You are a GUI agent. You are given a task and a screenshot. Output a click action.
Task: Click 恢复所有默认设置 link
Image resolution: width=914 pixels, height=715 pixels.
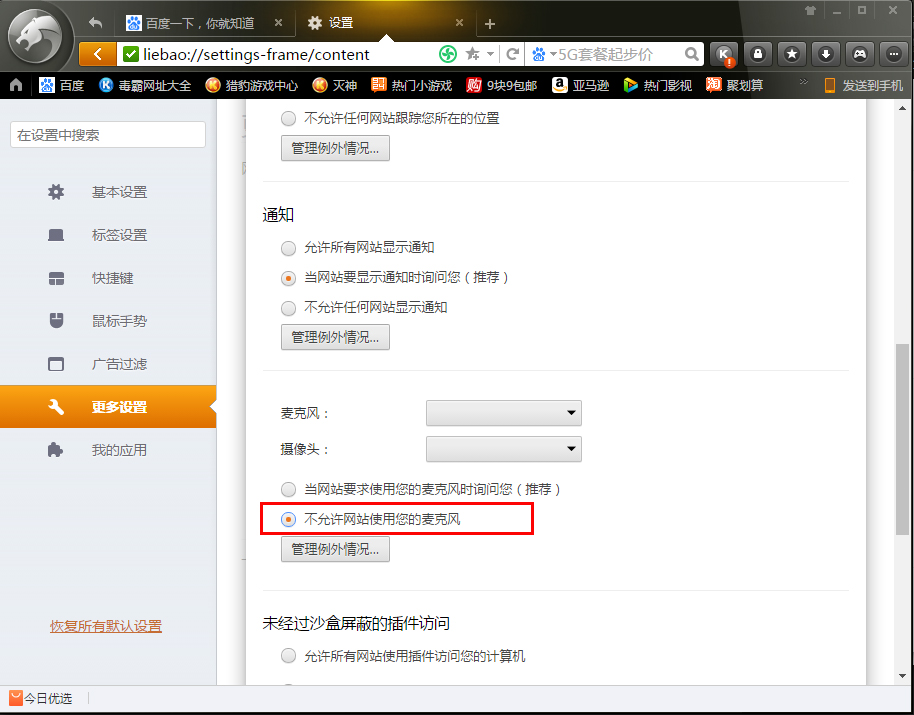(105, 625)
